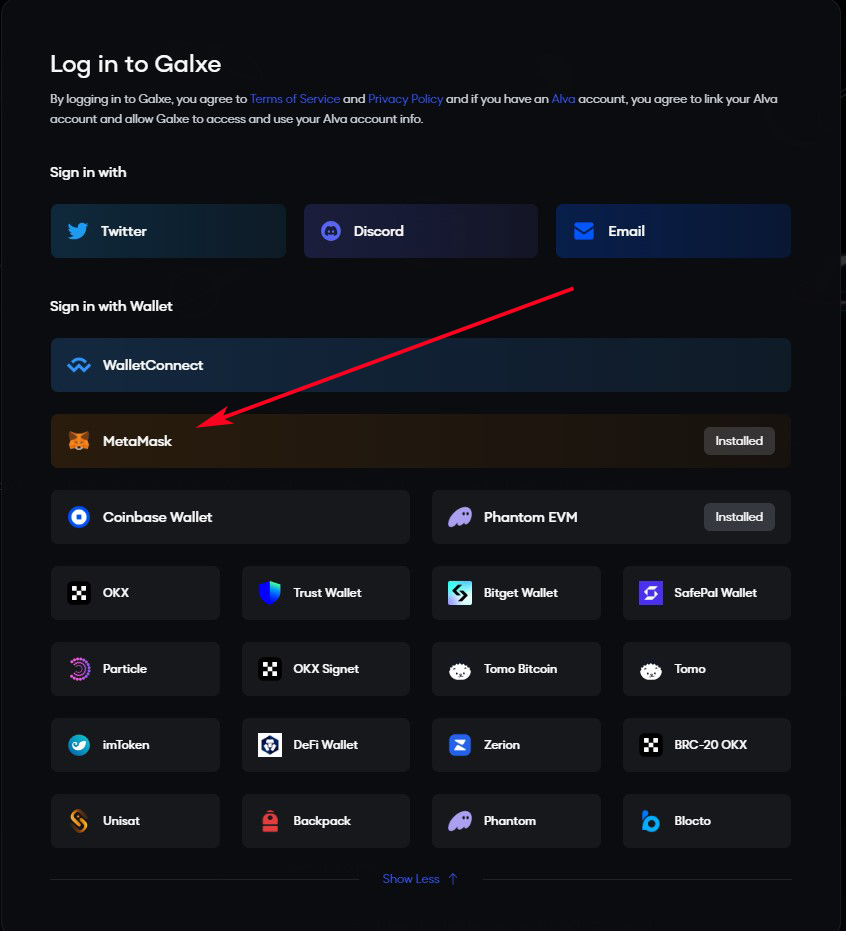Click the Zerion wallet icon
Viewport: 846px width, 931px height.
[x=460, y=745]
